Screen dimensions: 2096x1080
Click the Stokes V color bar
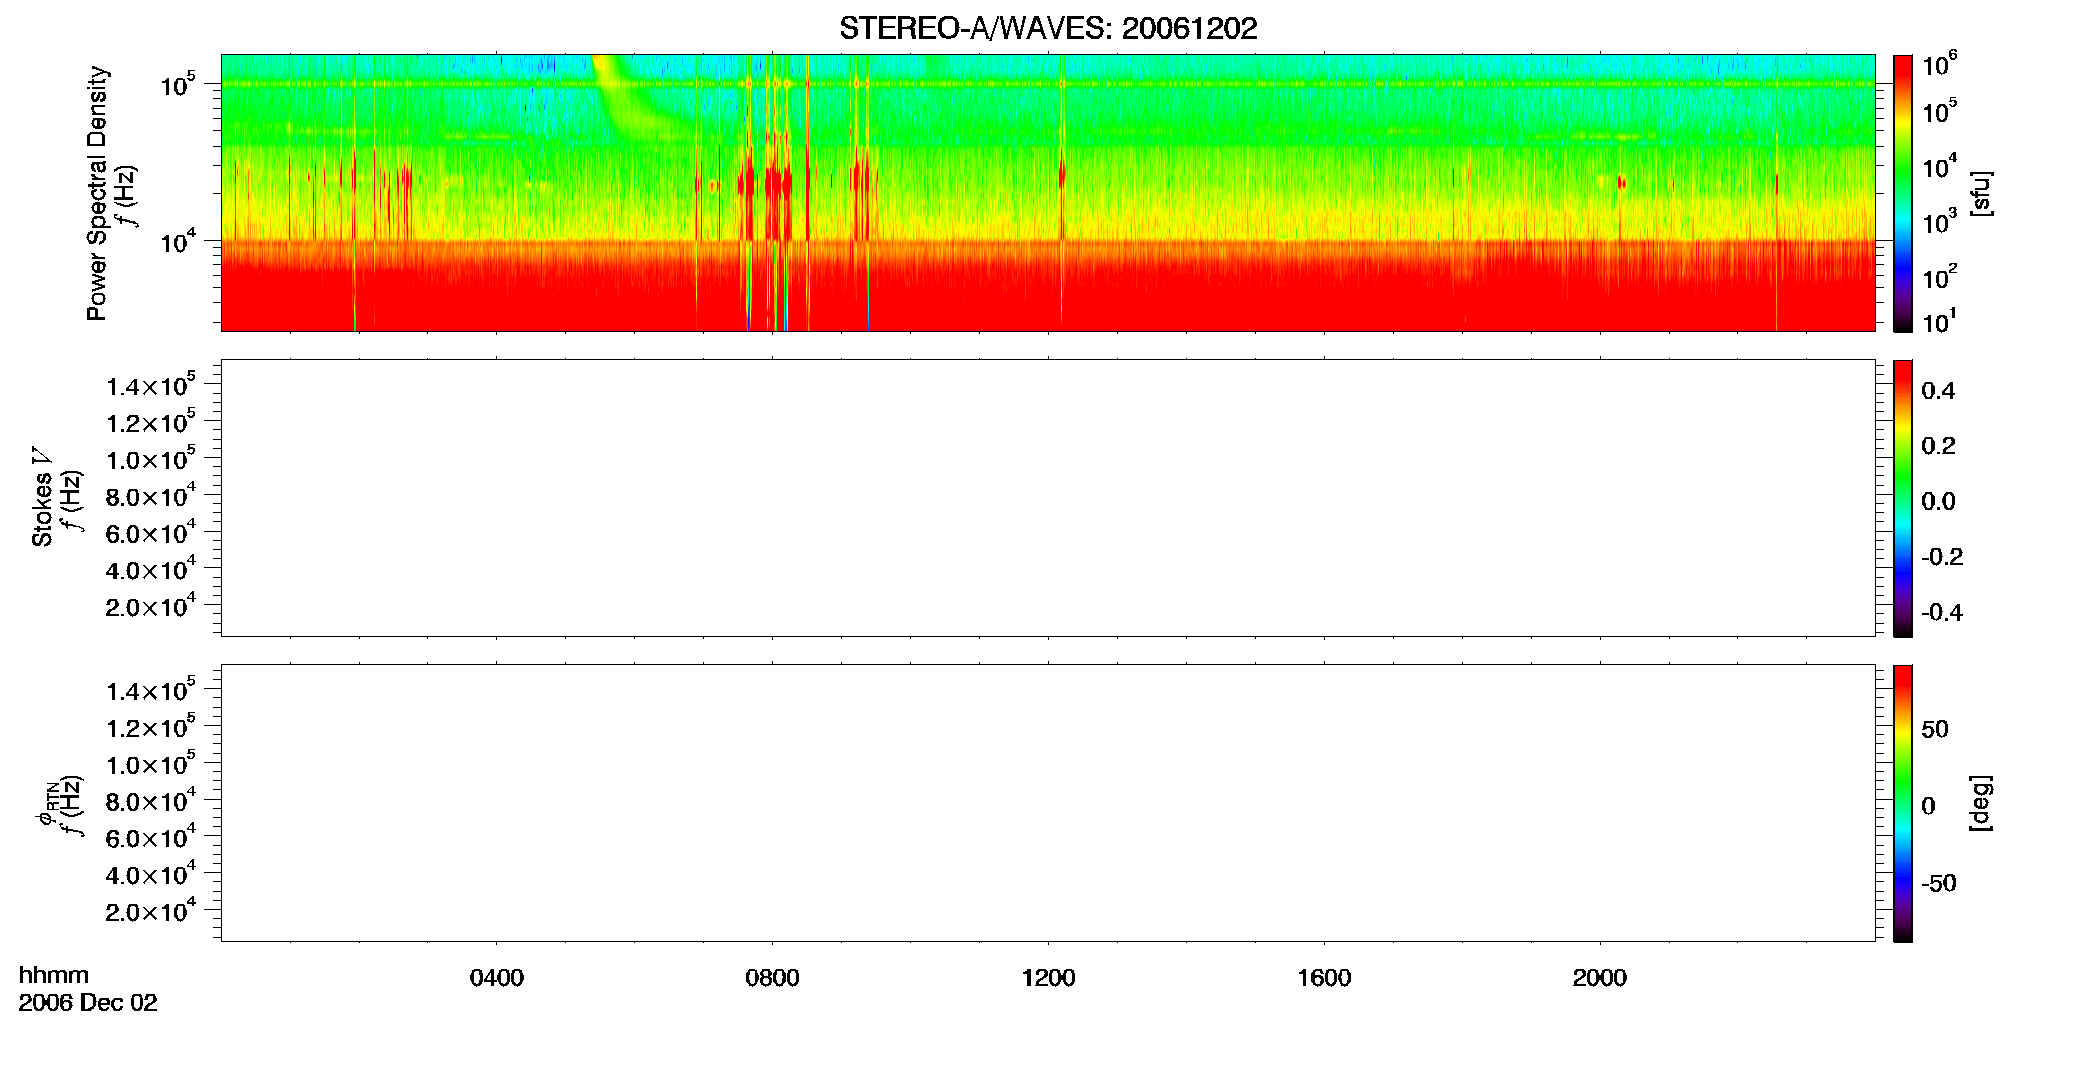coord(1903,498)
